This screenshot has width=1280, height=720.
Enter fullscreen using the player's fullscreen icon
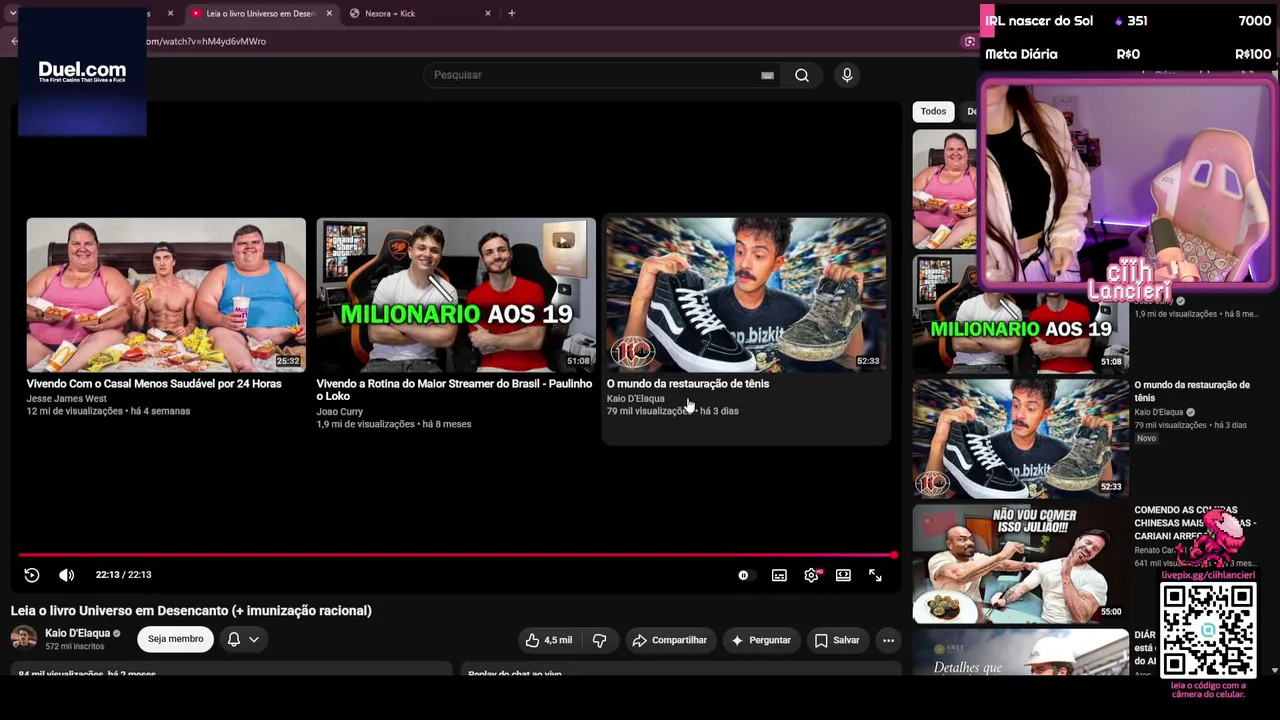[x=875, y=575]
